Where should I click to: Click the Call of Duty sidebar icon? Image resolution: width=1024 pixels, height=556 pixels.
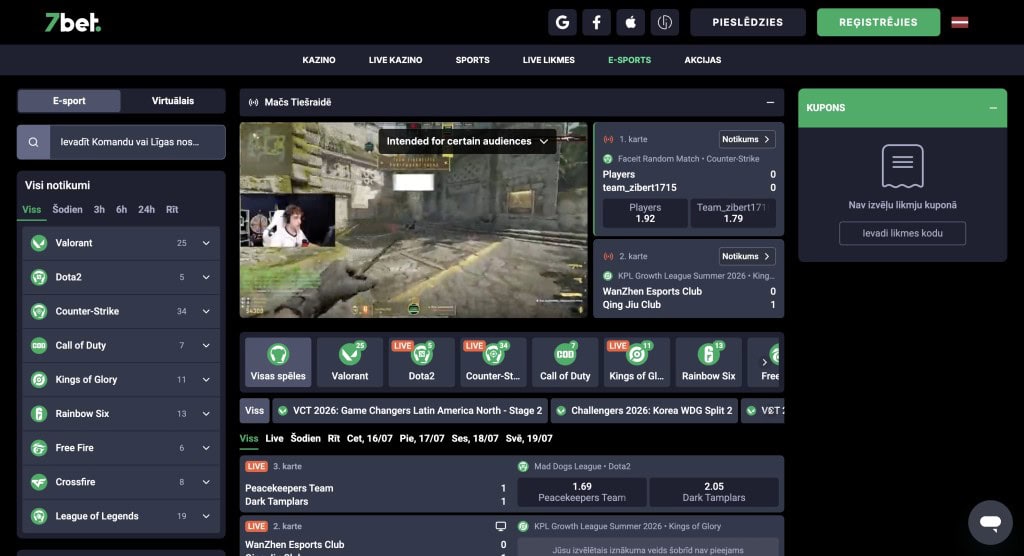[39, 345]
